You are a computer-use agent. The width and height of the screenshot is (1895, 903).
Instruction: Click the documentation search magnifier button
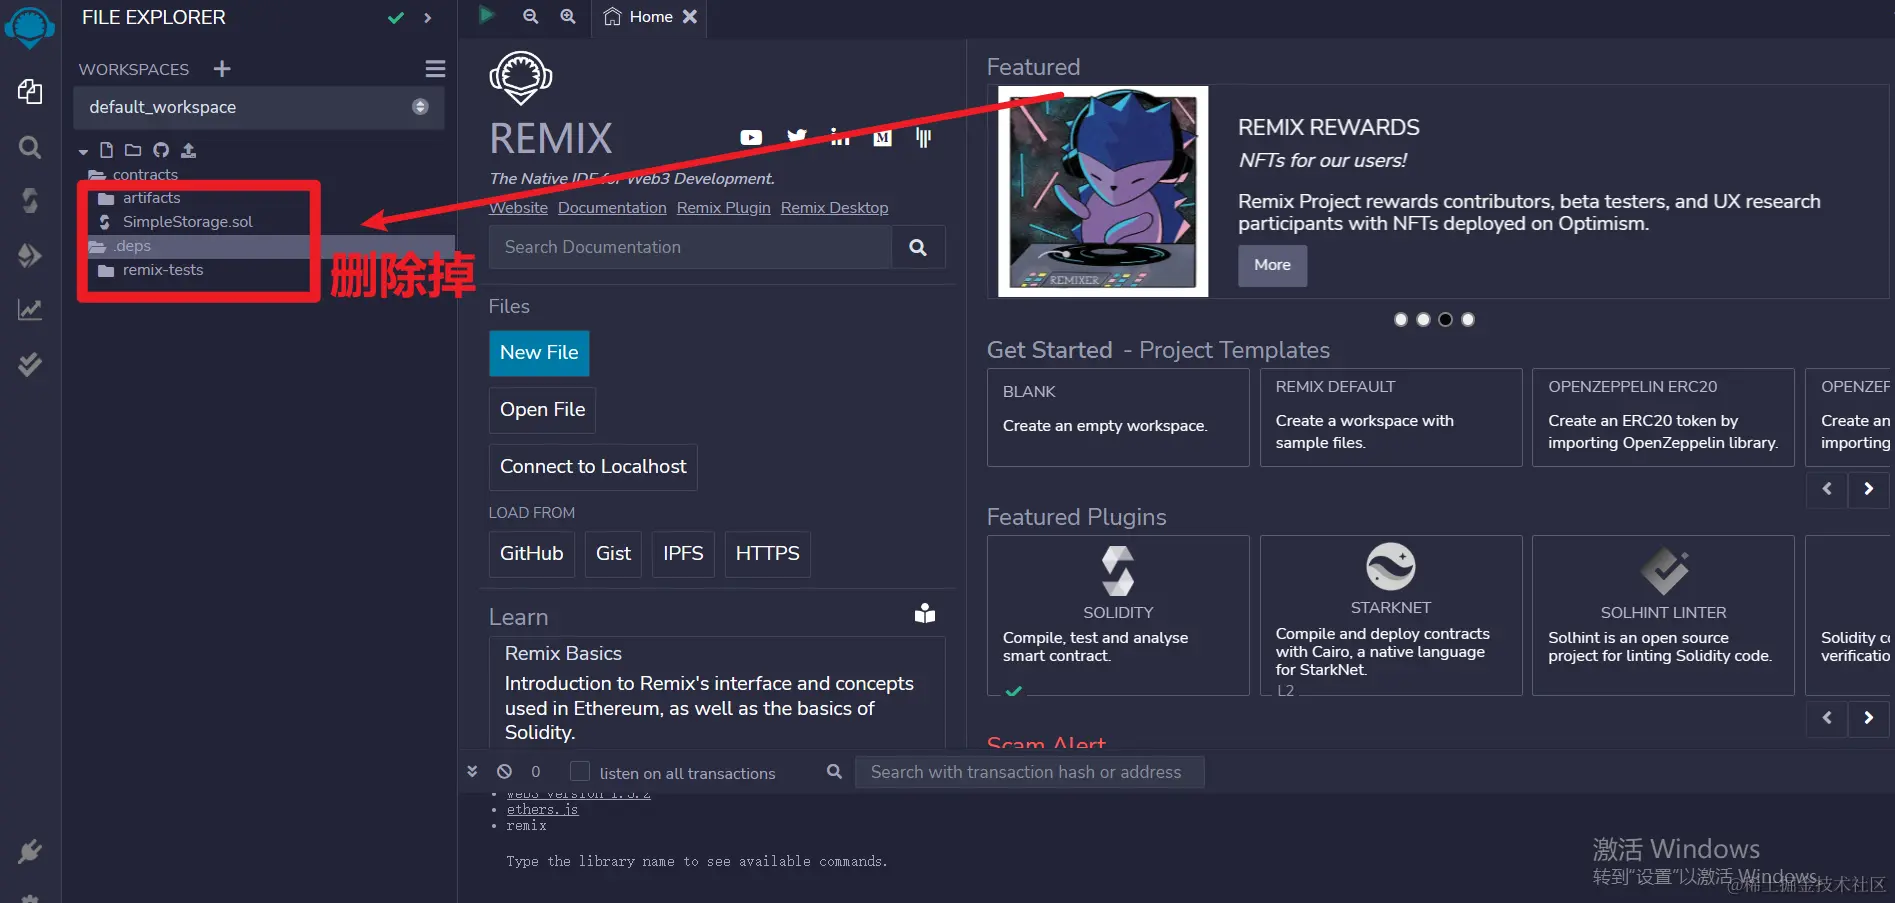click(x=917, y=247)
